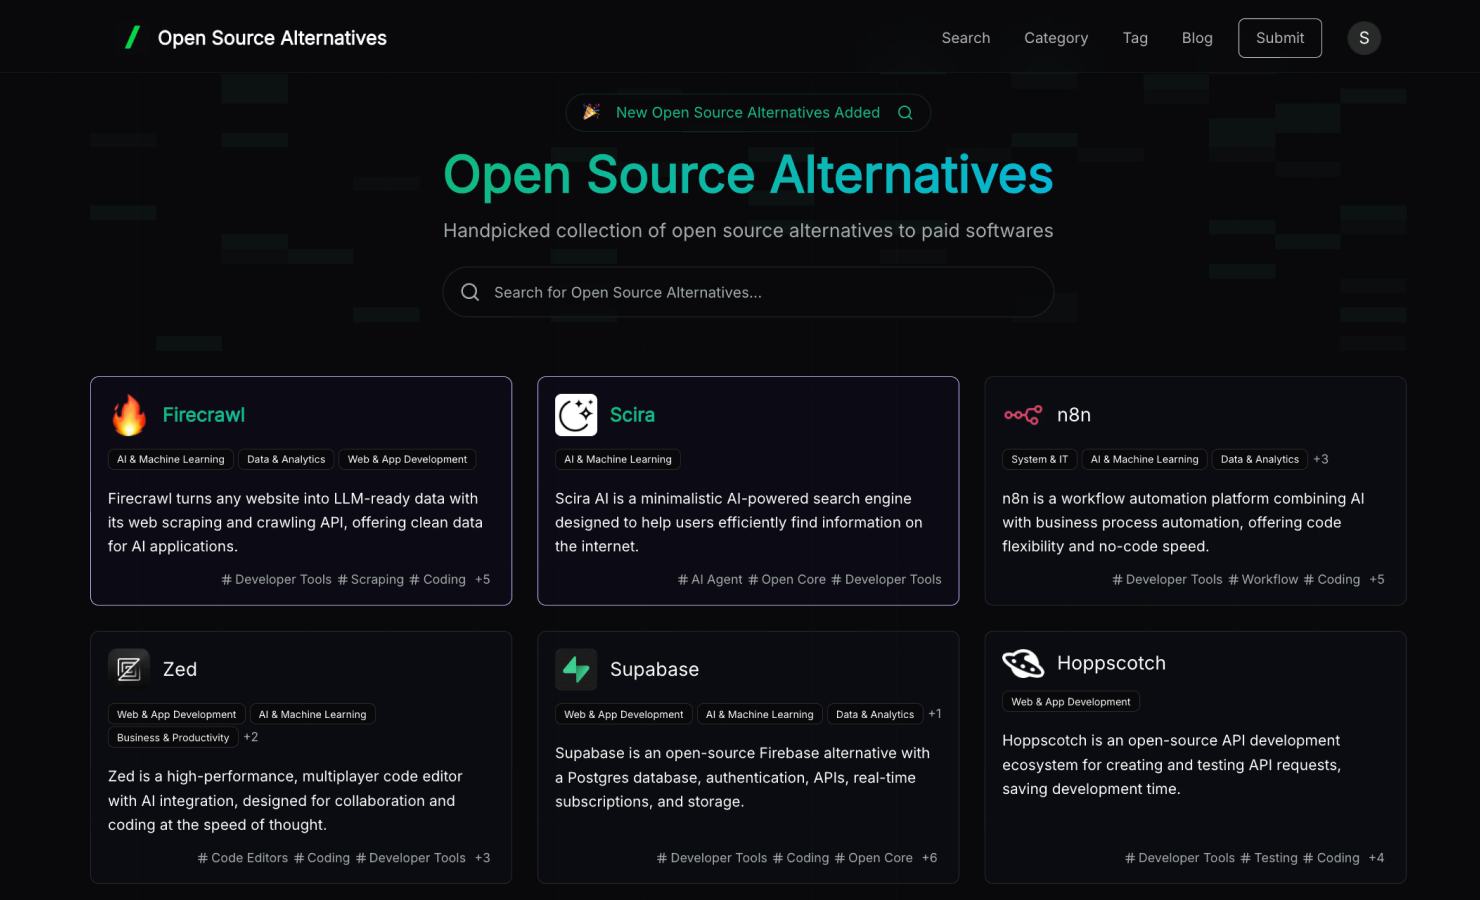The height and width of the screenshot is (900, 1480).
Task: Open Search from the top navigation
Action: tap(966, 38)
